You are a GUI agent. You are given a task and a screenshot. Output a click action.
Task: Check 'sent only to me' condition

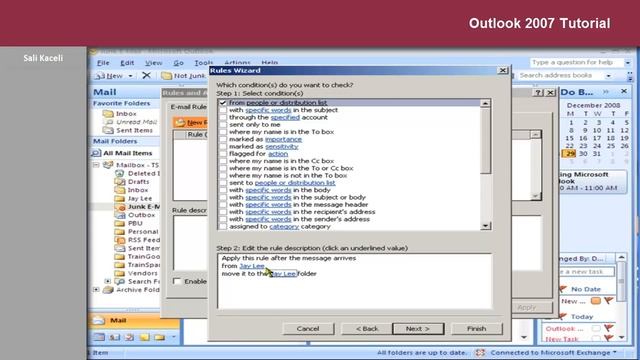pos(223,125)
